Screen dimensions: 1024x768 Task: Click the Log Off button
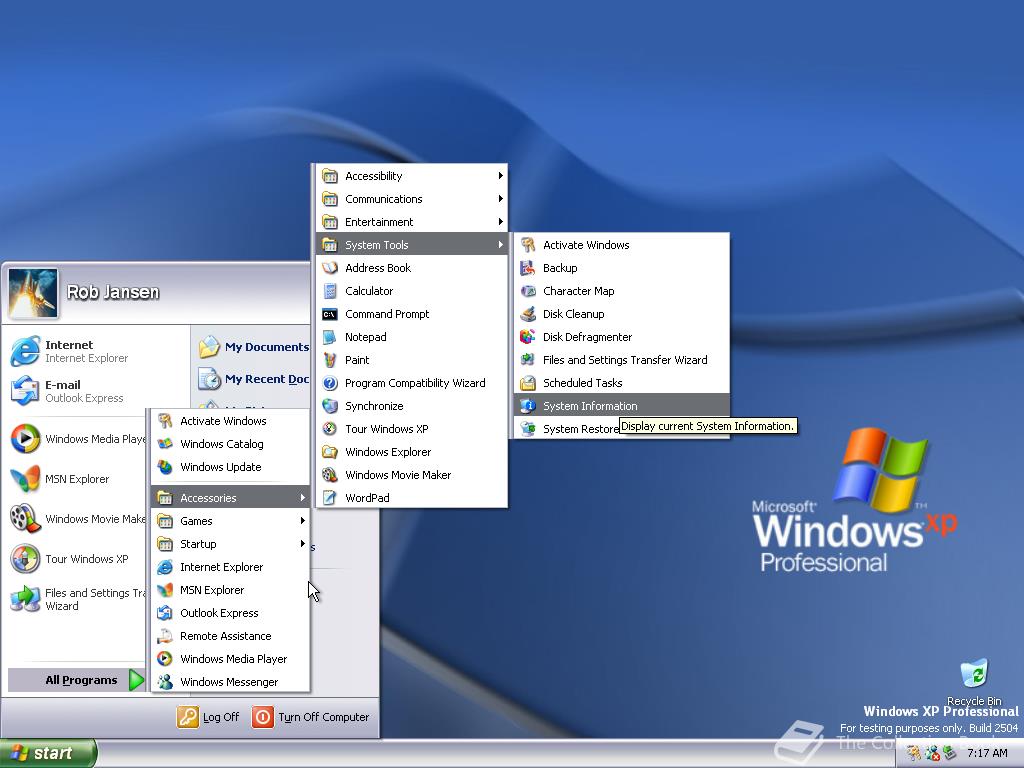[x=208, y=717]
